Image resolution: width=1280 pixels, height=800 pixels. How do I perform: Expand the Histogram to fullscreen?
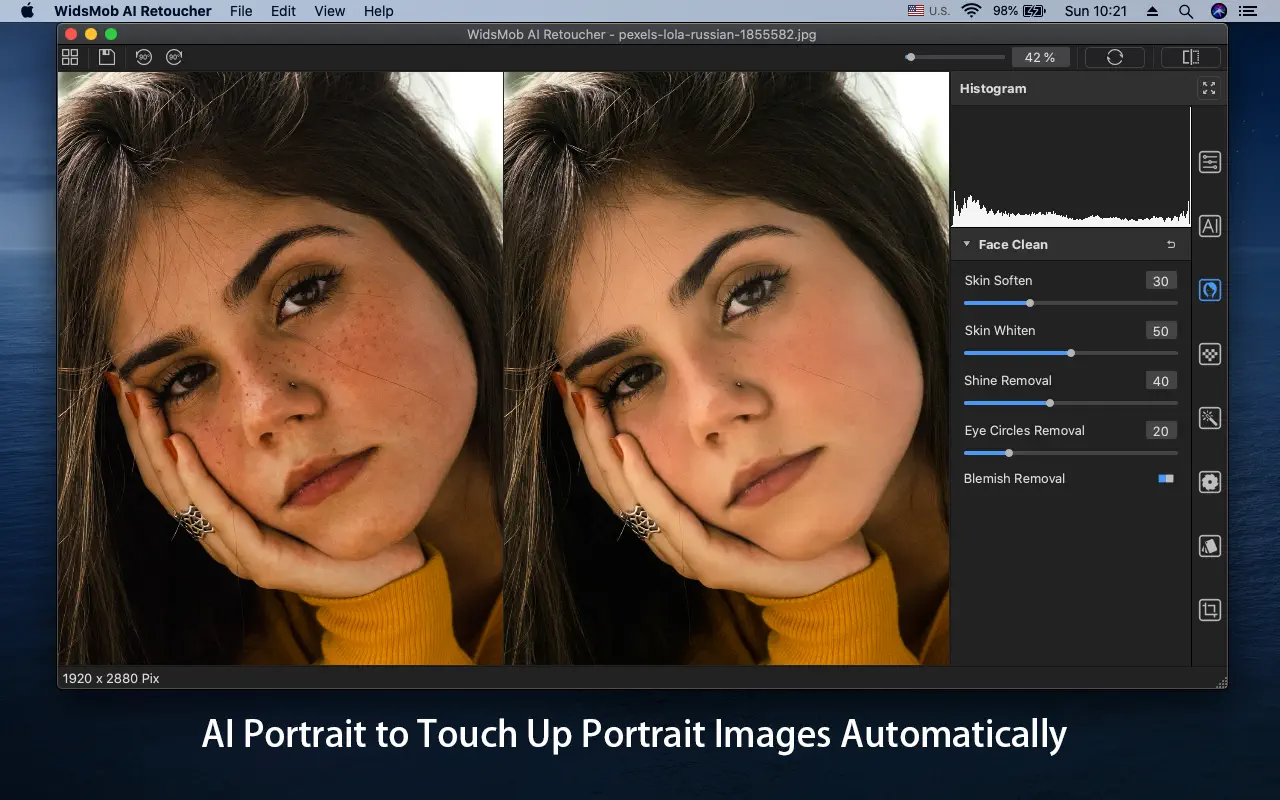tap(1209, 88)
